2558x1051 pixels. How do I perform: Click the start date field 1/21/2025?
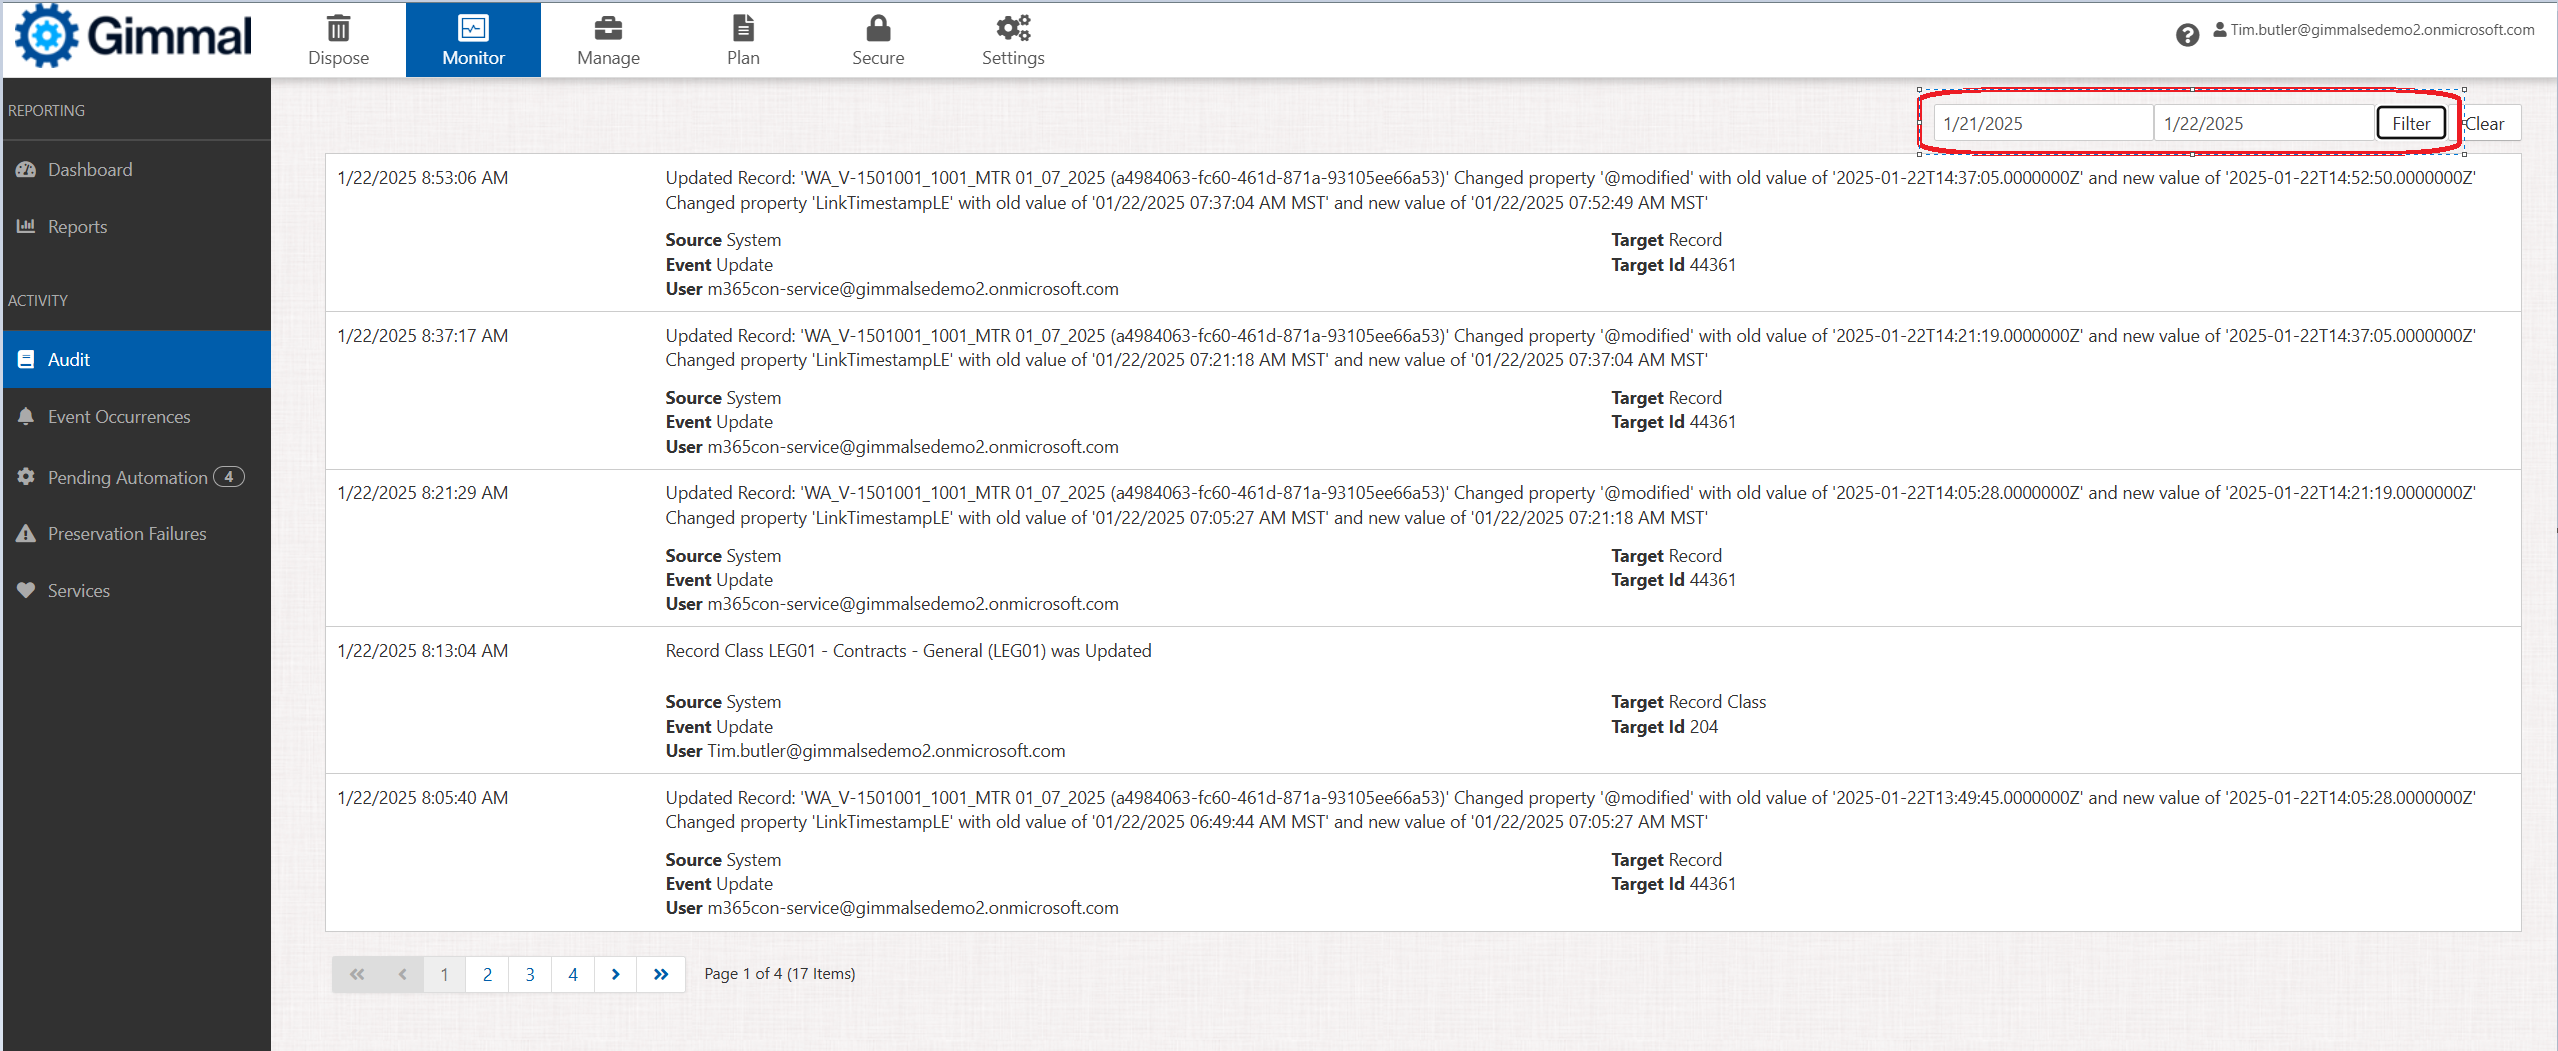point(2042,124)
